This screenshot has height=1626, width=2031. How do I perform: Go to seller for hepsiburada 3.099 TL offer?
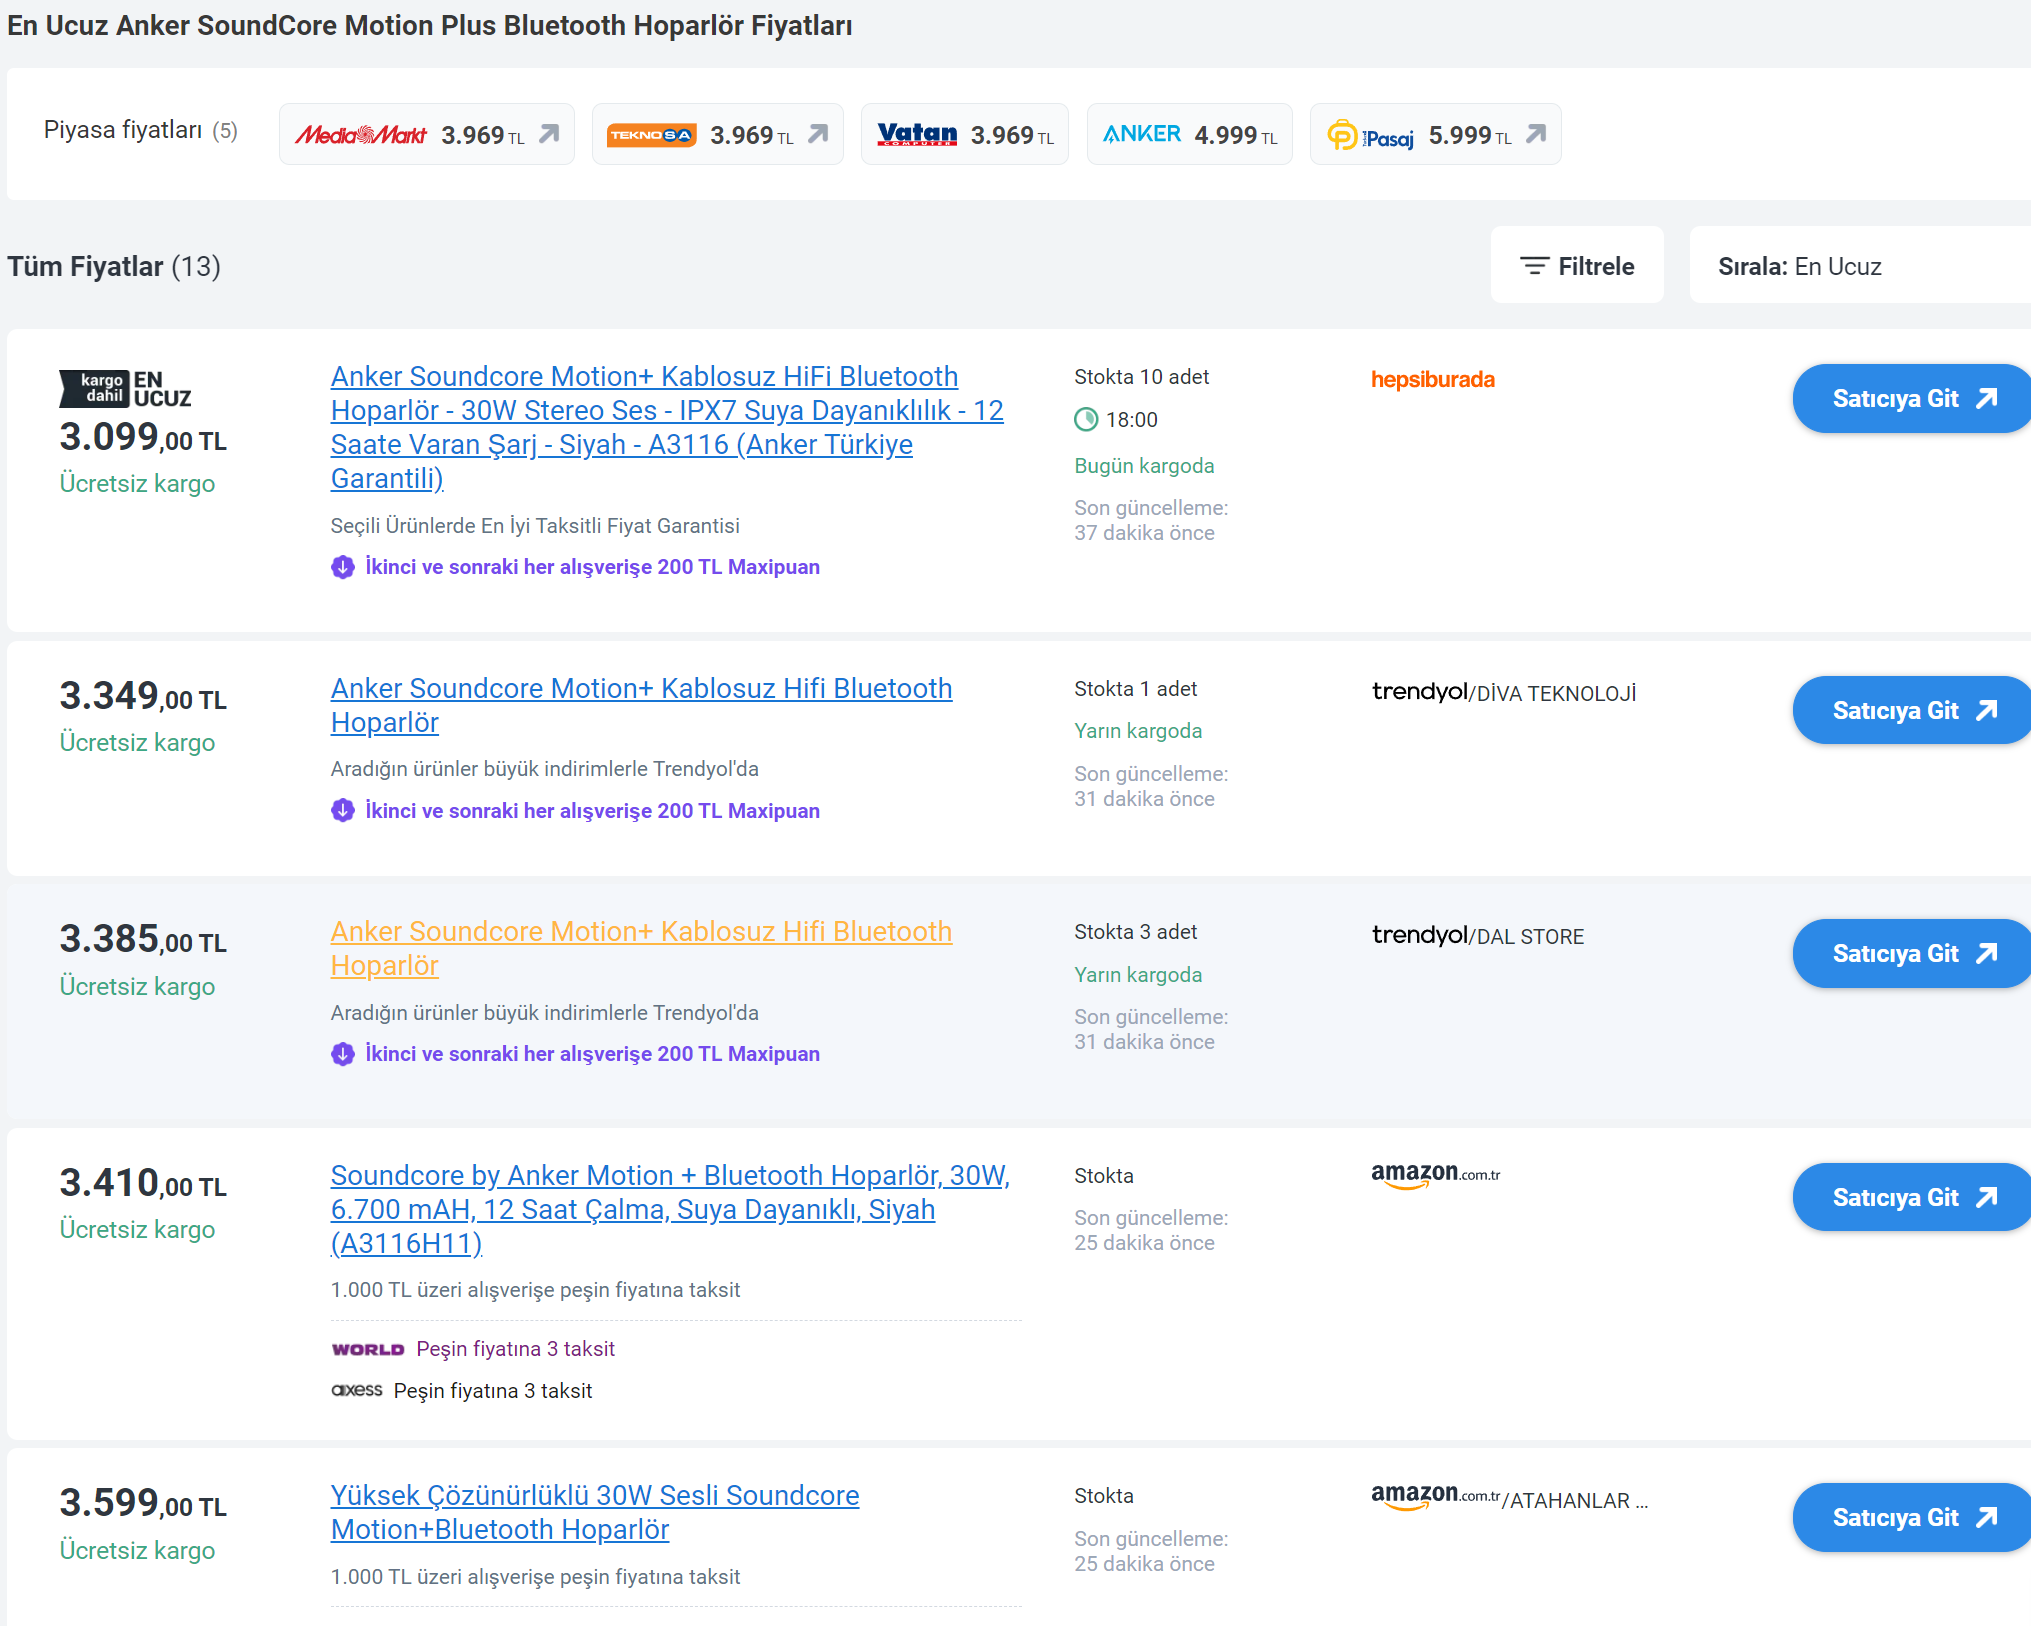pyautogui.click(x=1911, y=398)
